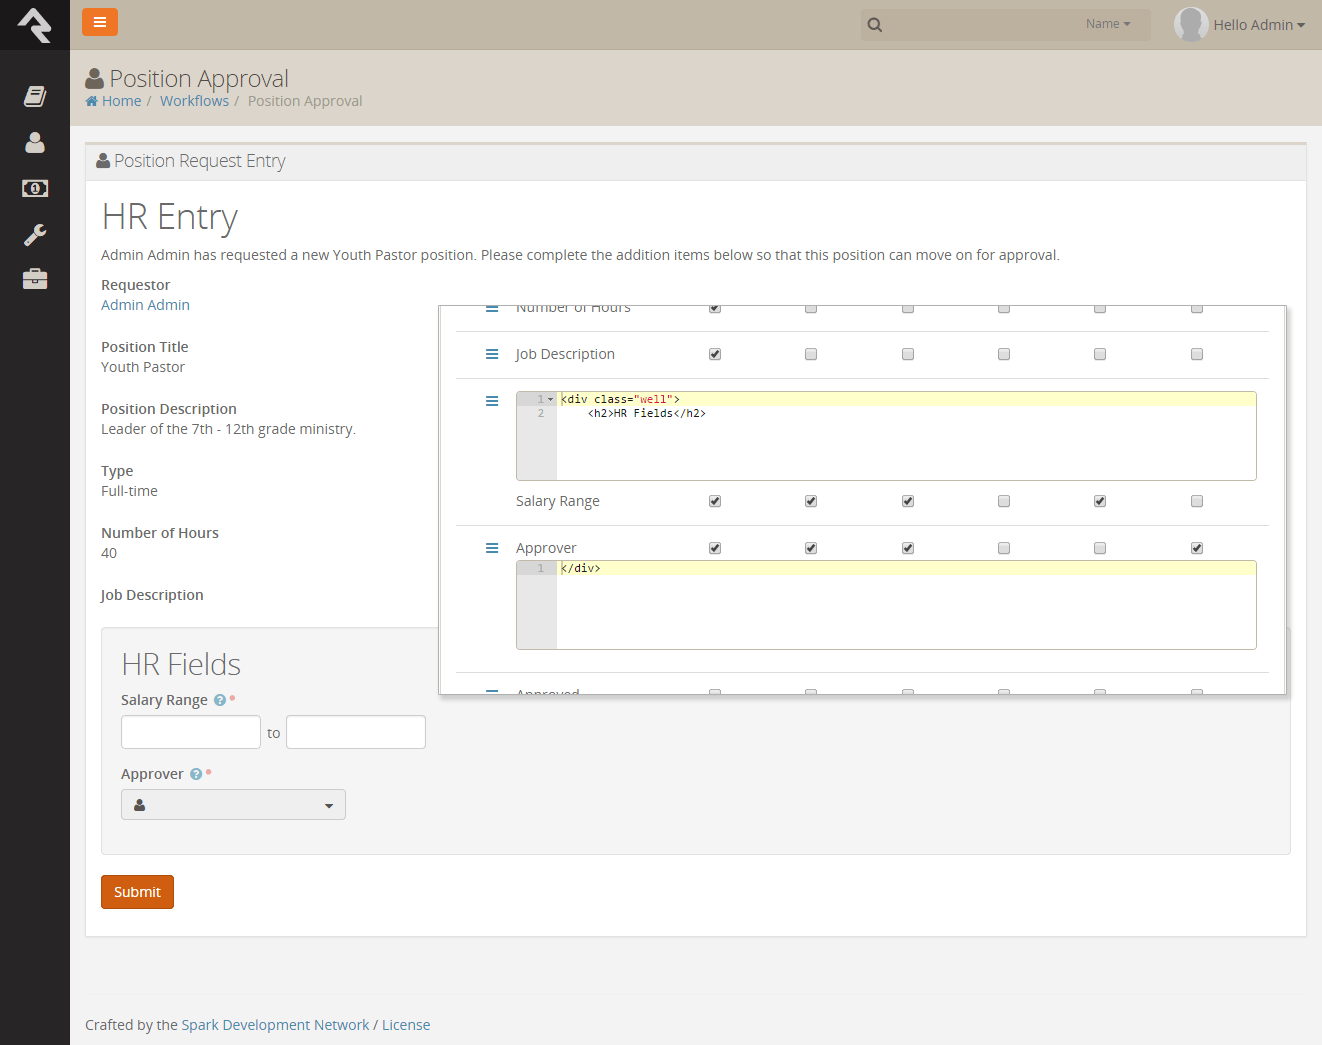Uncheck the checked box in Job Description row
Screen dimensions: 1322x1045
tap(715, 354)
